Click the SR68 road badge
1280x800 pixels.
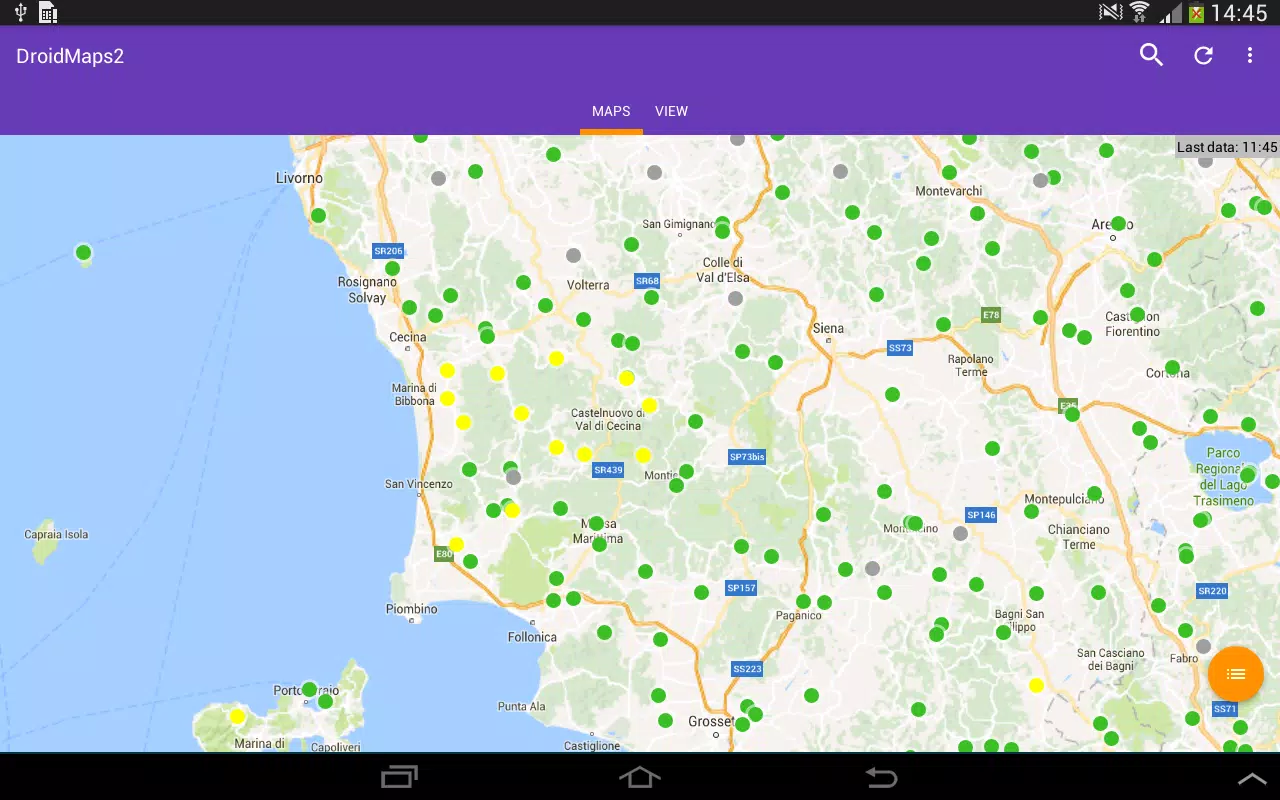point(647,281)
